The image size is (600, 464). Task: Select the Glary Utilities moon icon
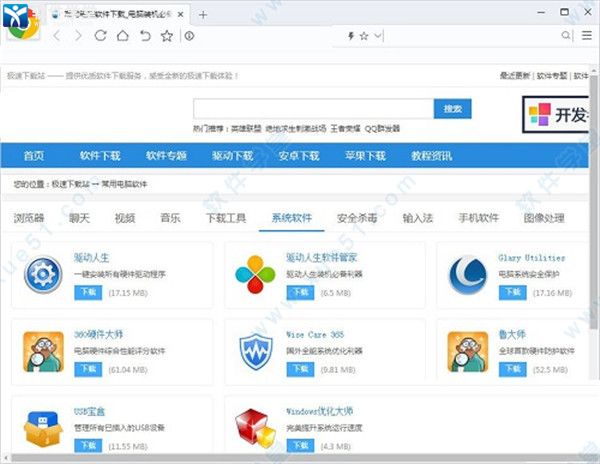click(467, 274)
